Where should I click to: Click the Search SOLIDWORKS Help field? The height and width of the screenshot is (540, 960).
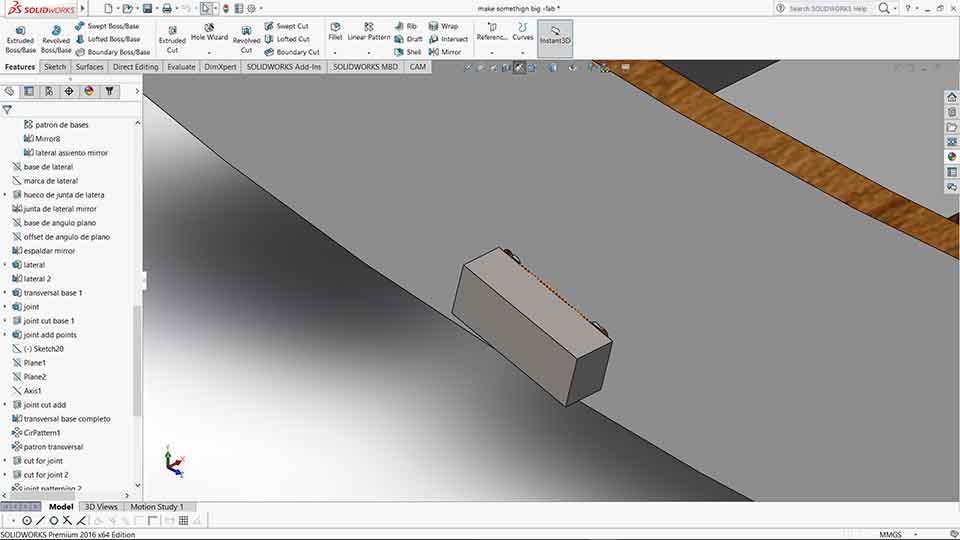(x=827, y=9)
